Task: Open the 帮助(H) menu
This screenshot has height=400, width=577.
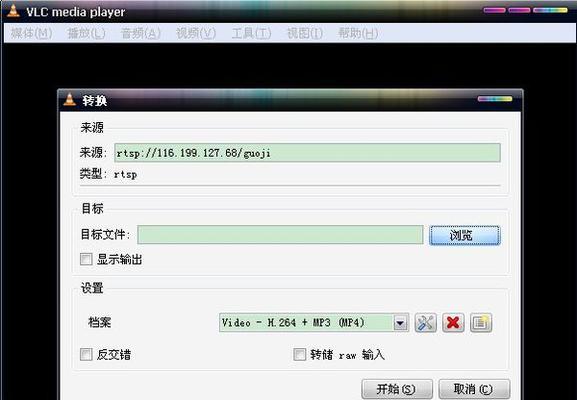Action: click(358, 33)
